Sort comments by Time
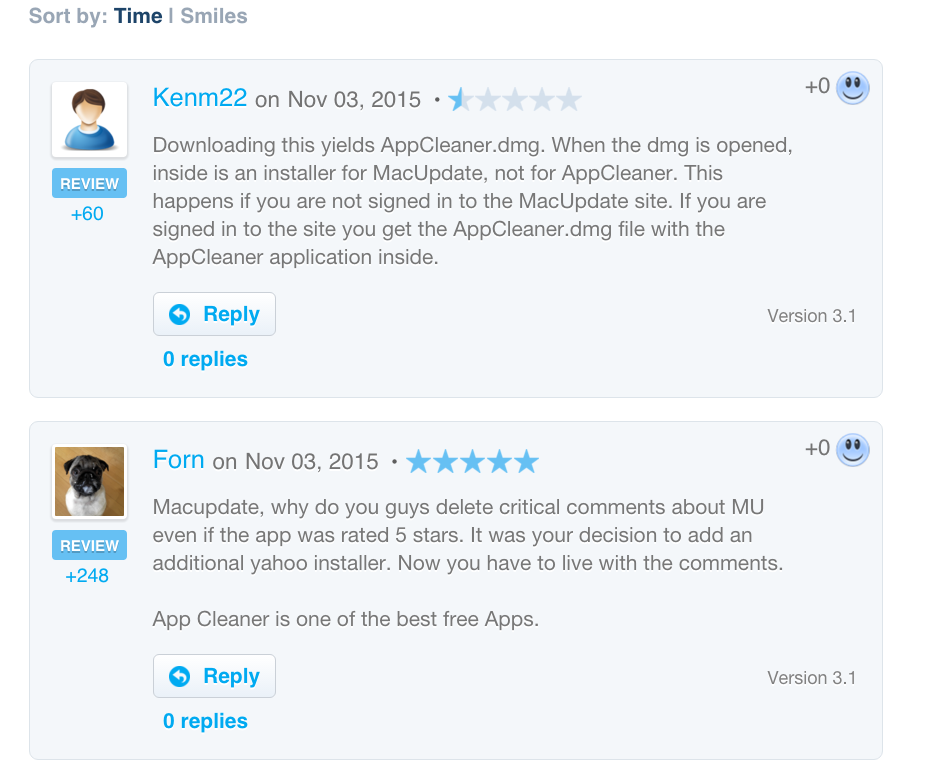The height and width of the screenshot is (777, 946). pos(138,16)
